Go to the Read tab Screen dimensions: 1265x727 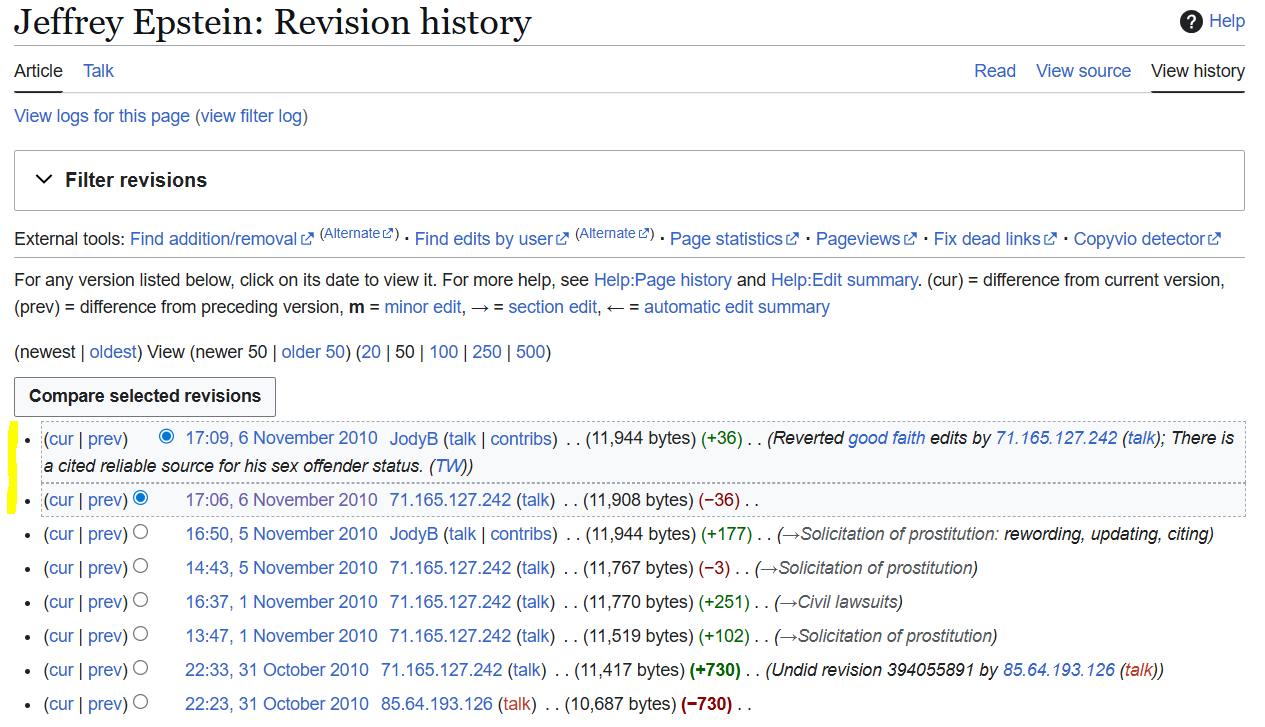995,71
